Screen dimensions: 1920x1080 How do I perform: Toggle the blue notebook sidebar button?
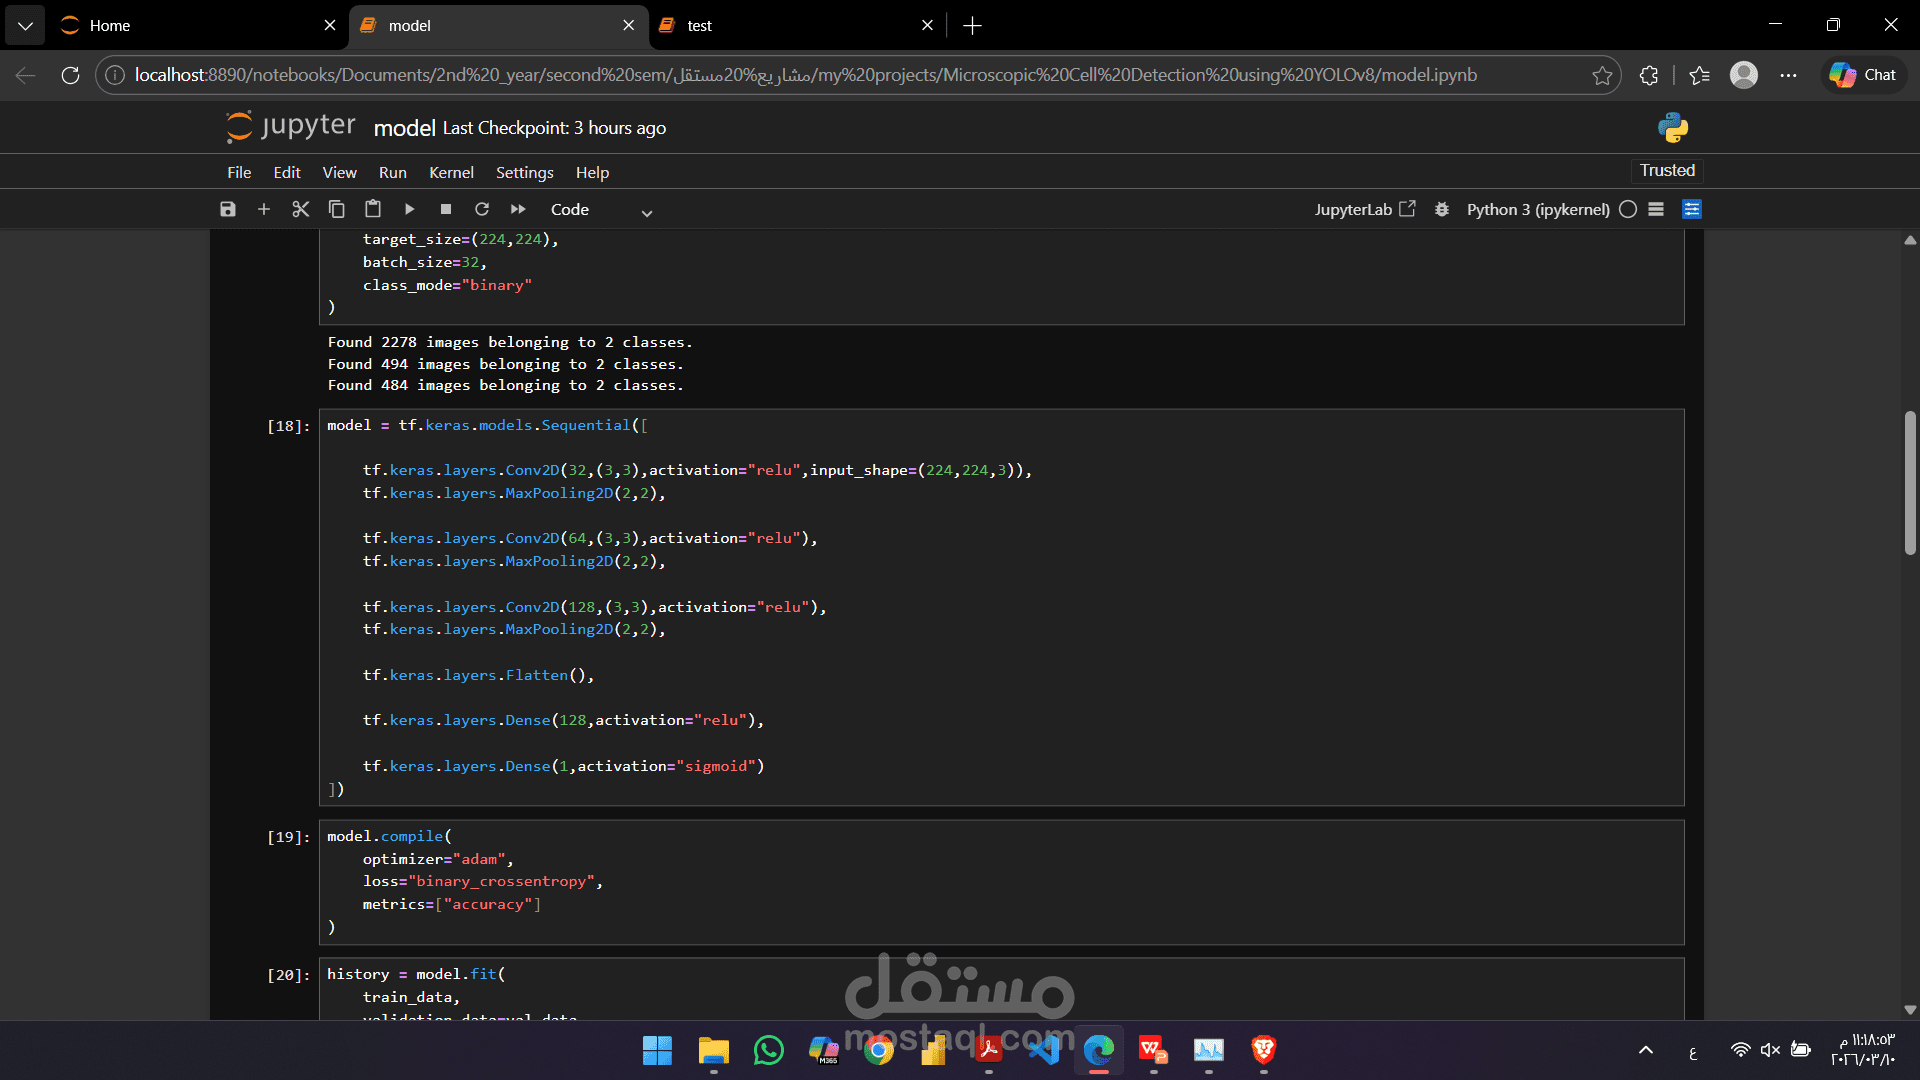point(1692,209)
